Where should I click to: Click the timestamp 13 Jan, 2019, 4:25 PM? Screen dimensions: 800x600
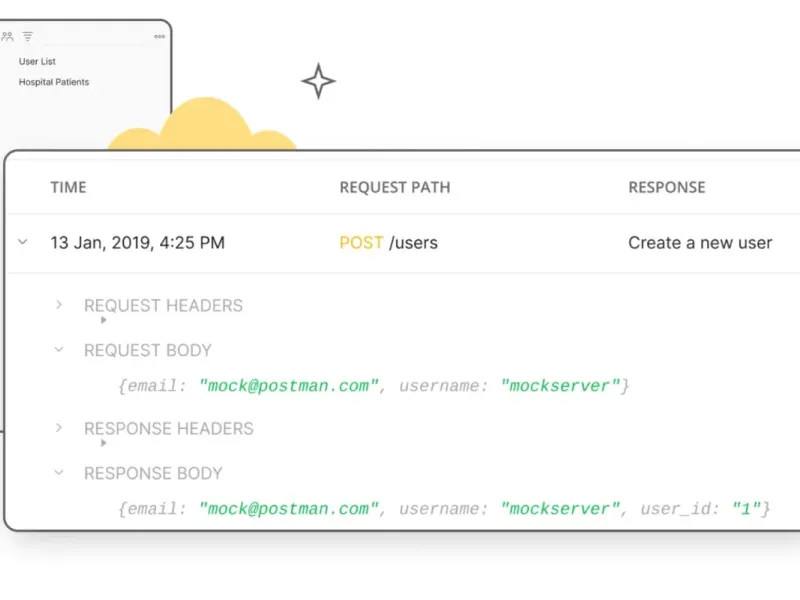pyautogui.click(x=138, y=242)
